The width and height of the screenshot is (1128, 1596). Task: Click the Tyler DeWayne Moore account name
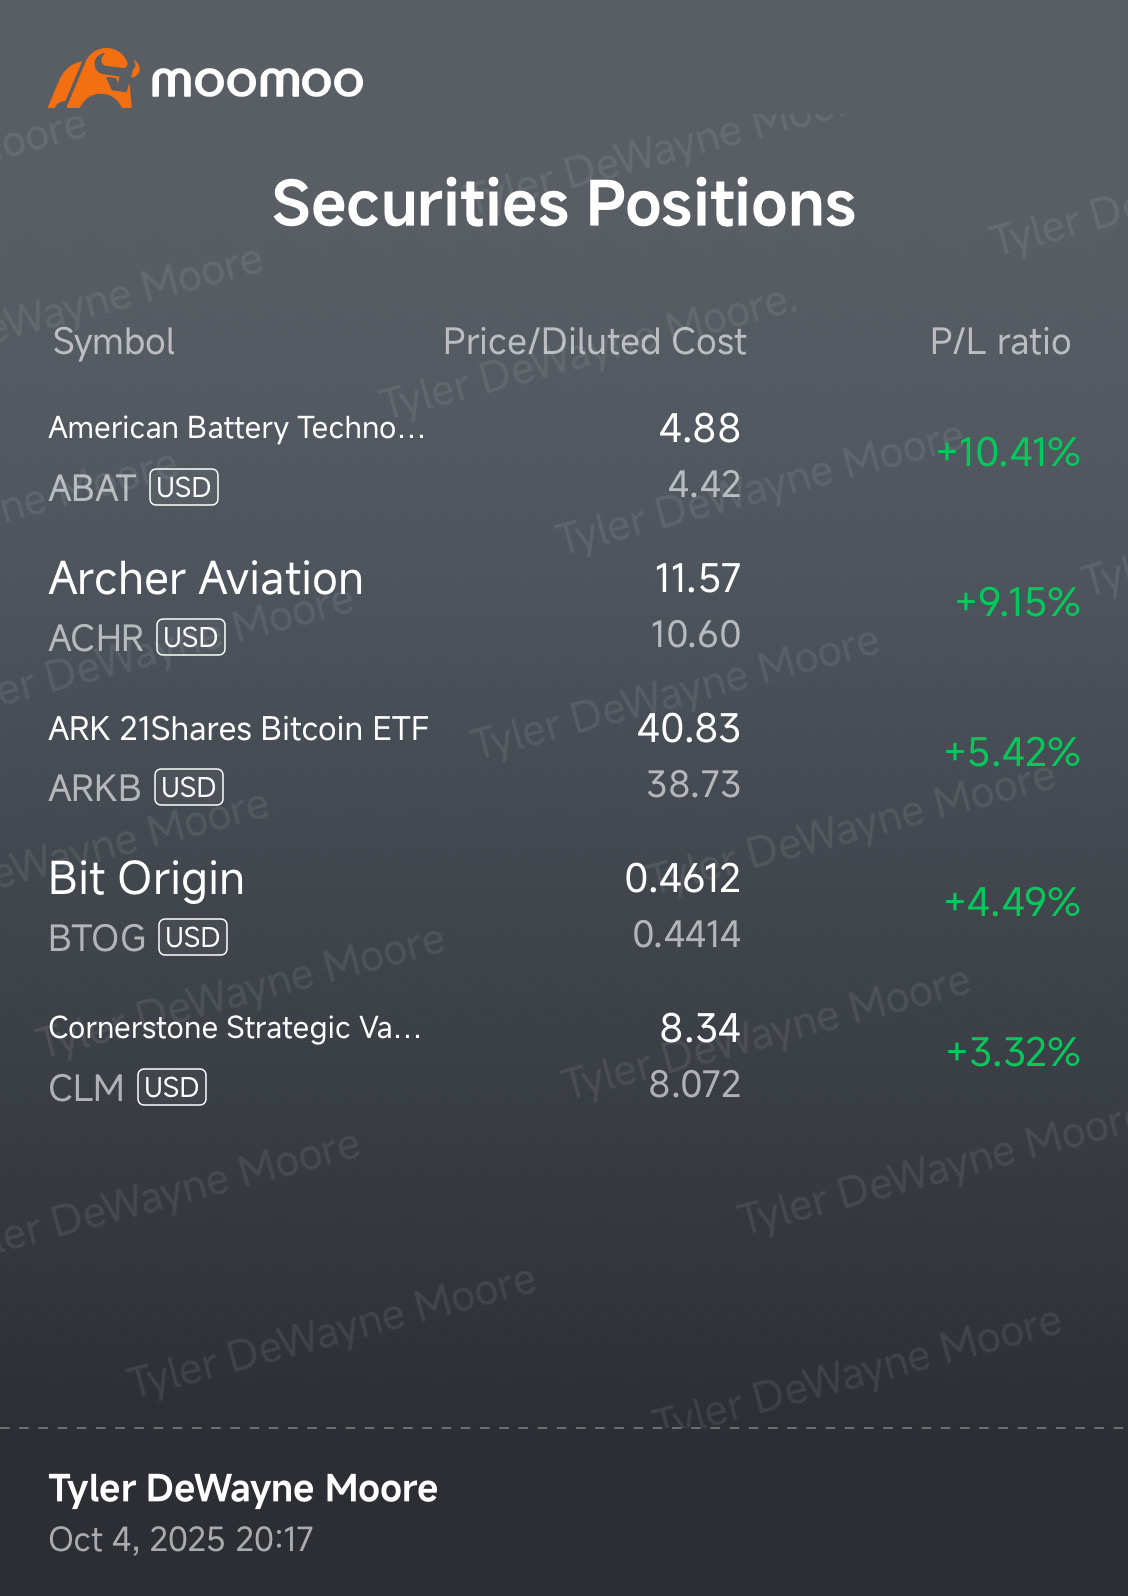click(x=243, y=1489)
